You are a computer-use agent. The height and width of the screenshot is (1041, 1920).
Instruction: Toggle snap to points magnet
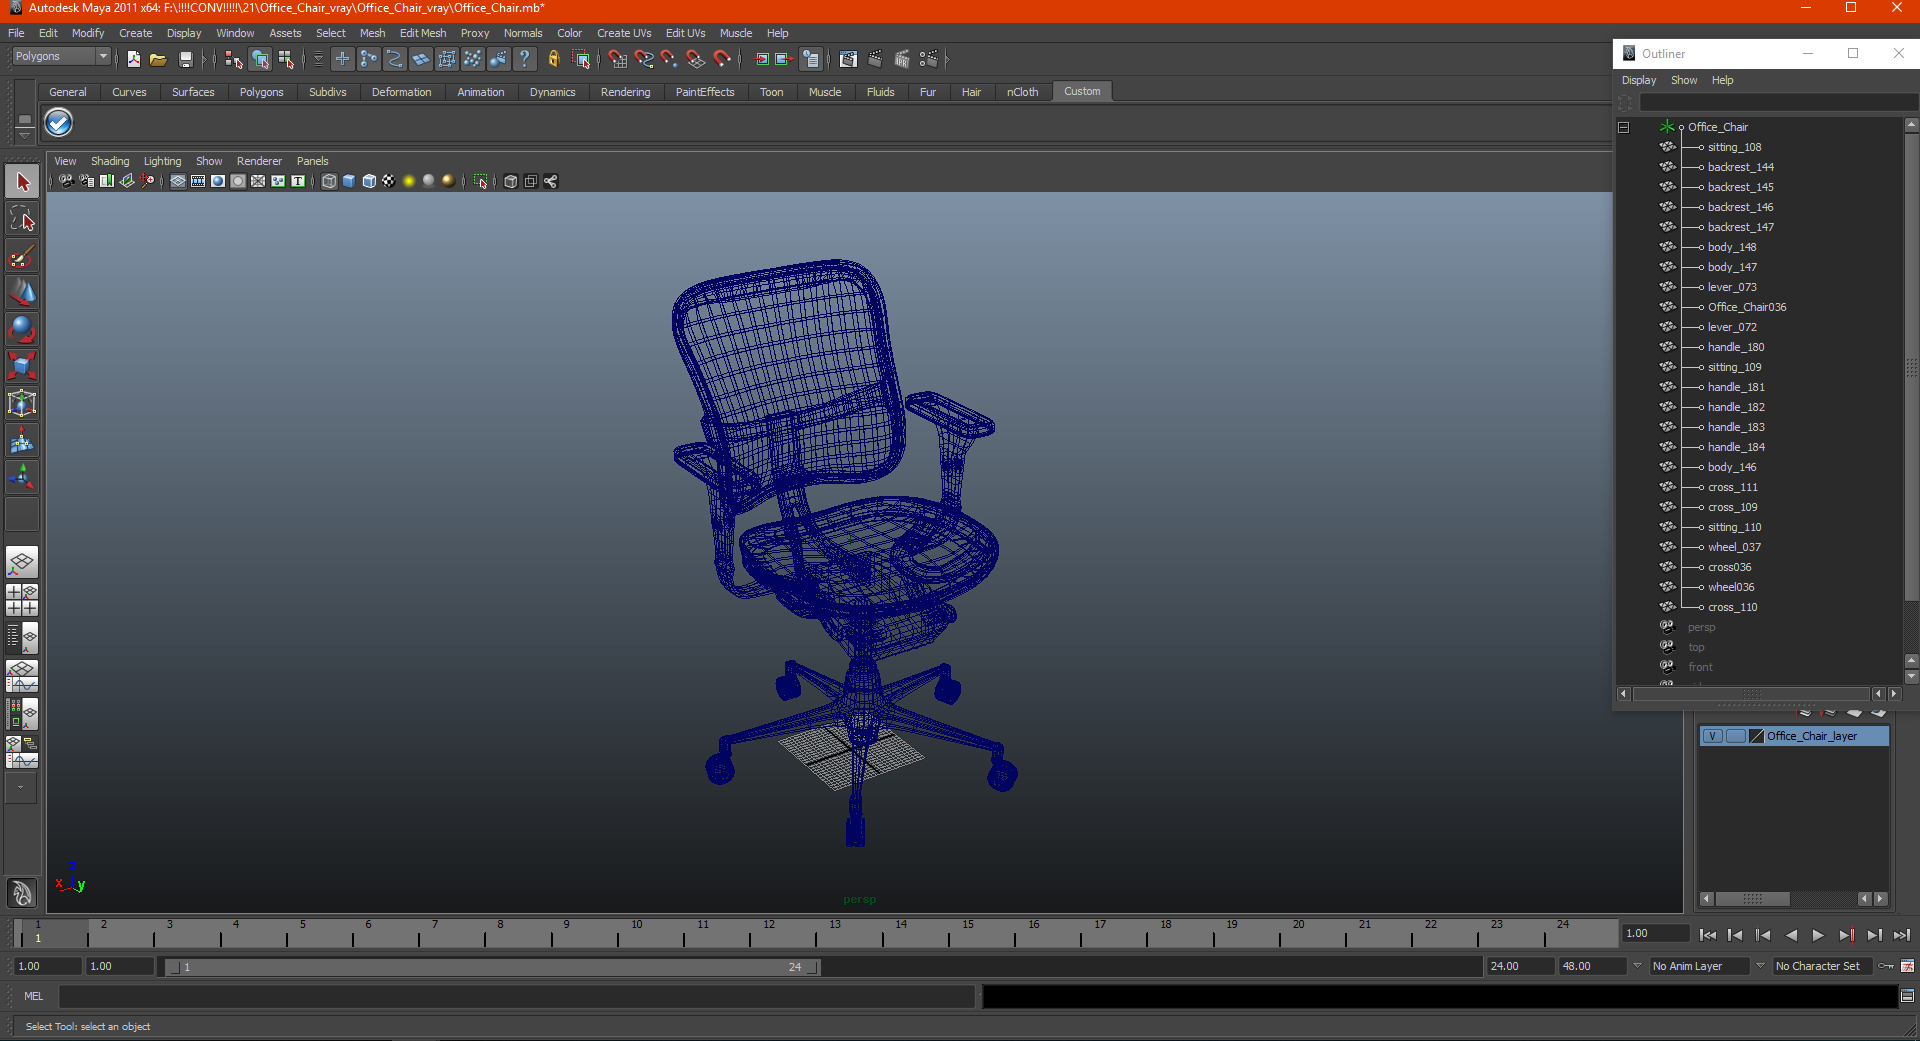pyautogui.click(x=669, y=60)
